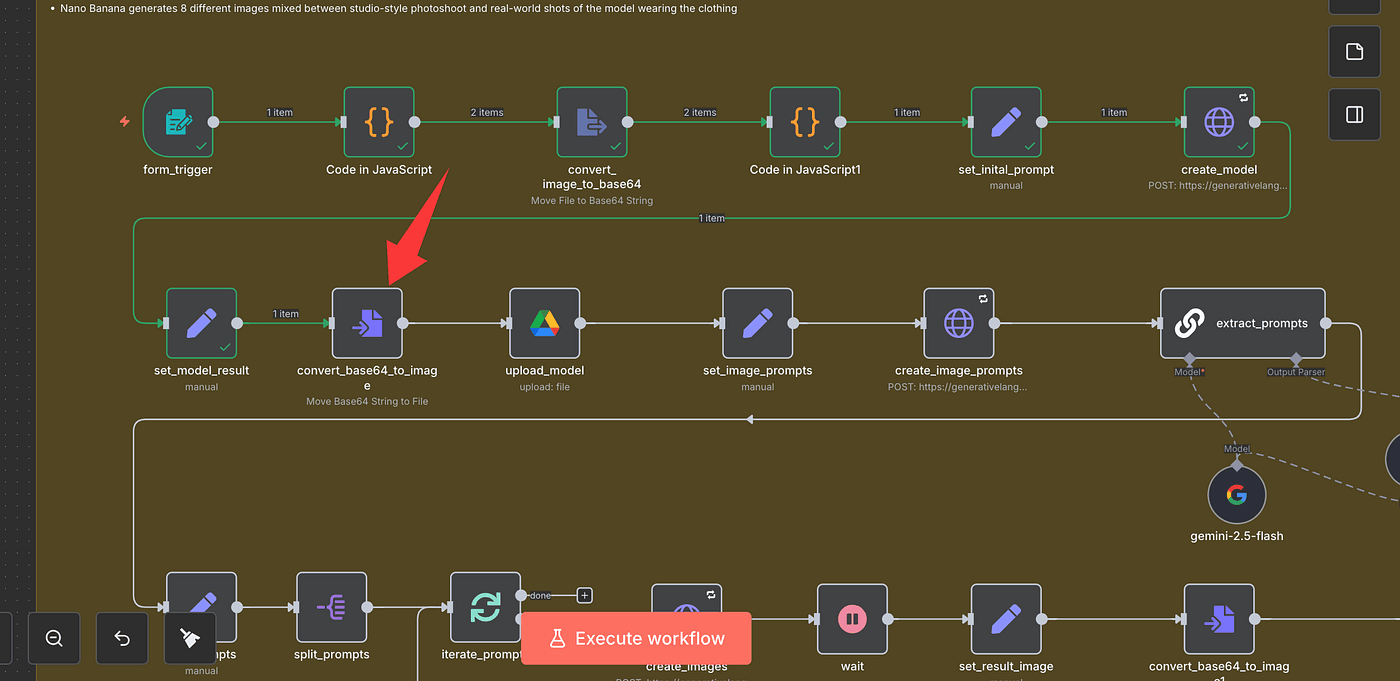Click the Execute workflow button
This screenshot has width=1400, height=681.
(x=636, y=638)
